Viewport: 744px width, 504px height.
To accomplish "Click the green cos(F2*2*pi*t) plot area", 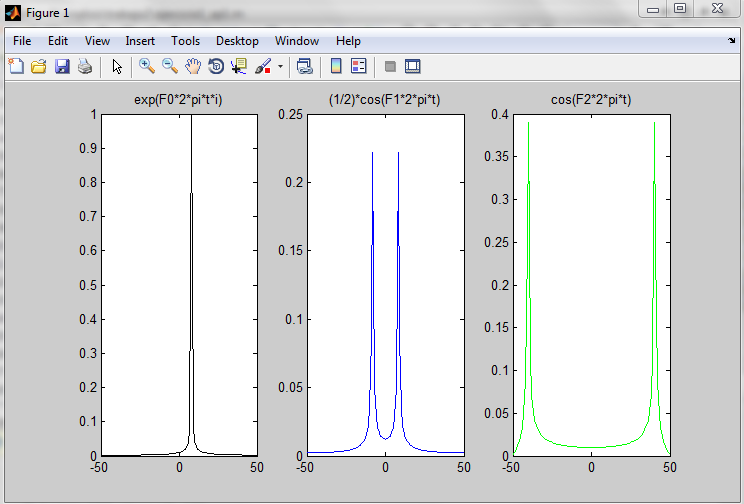I will [591, 285].
